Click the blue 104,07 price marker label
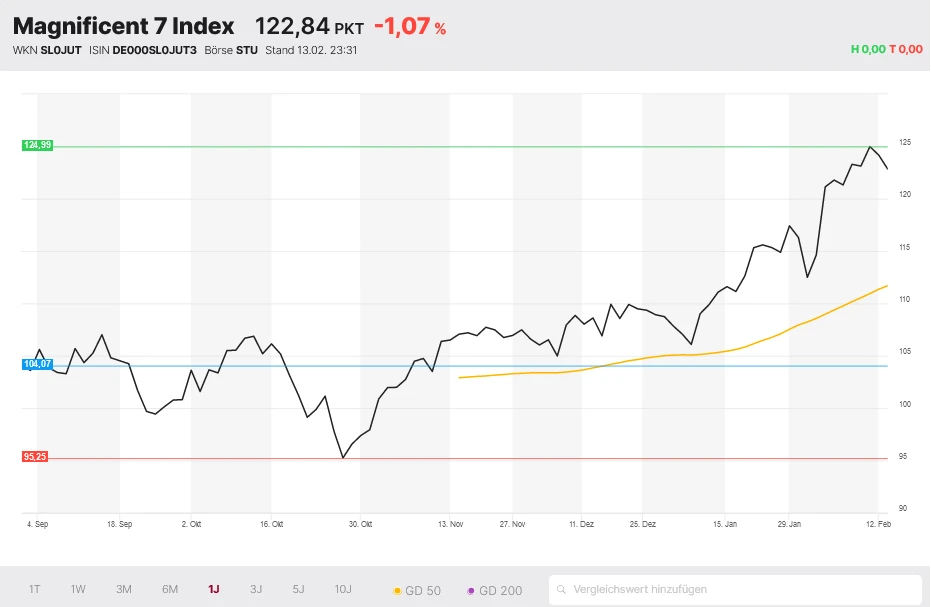Image resolution: width=931 pixels, height=607 pixels. pyautogui.click(x=36, y=365)
